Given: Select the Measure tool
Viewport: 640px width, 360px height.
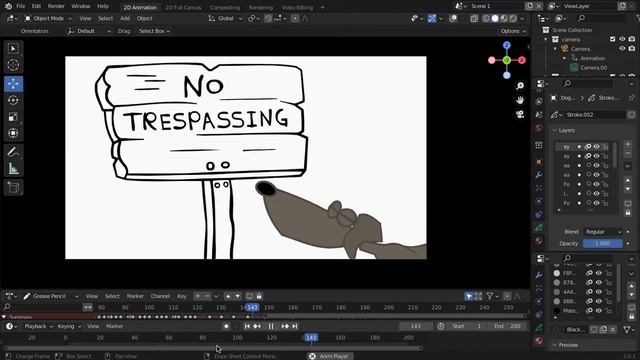Looking at the screenshot, I should [x=13, y=169].
